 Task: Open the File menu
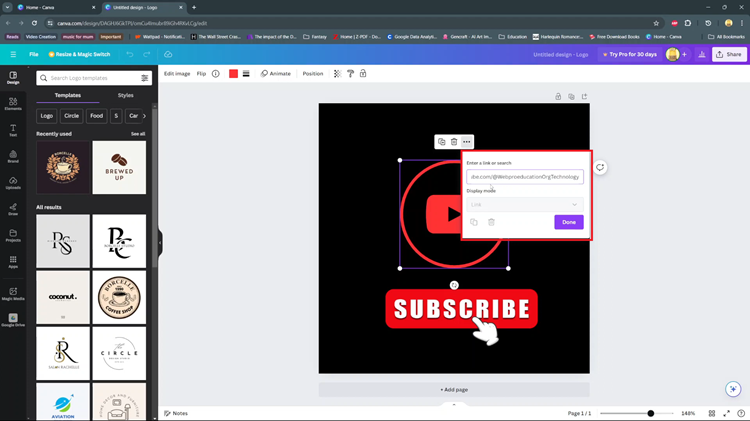[33, 55]
